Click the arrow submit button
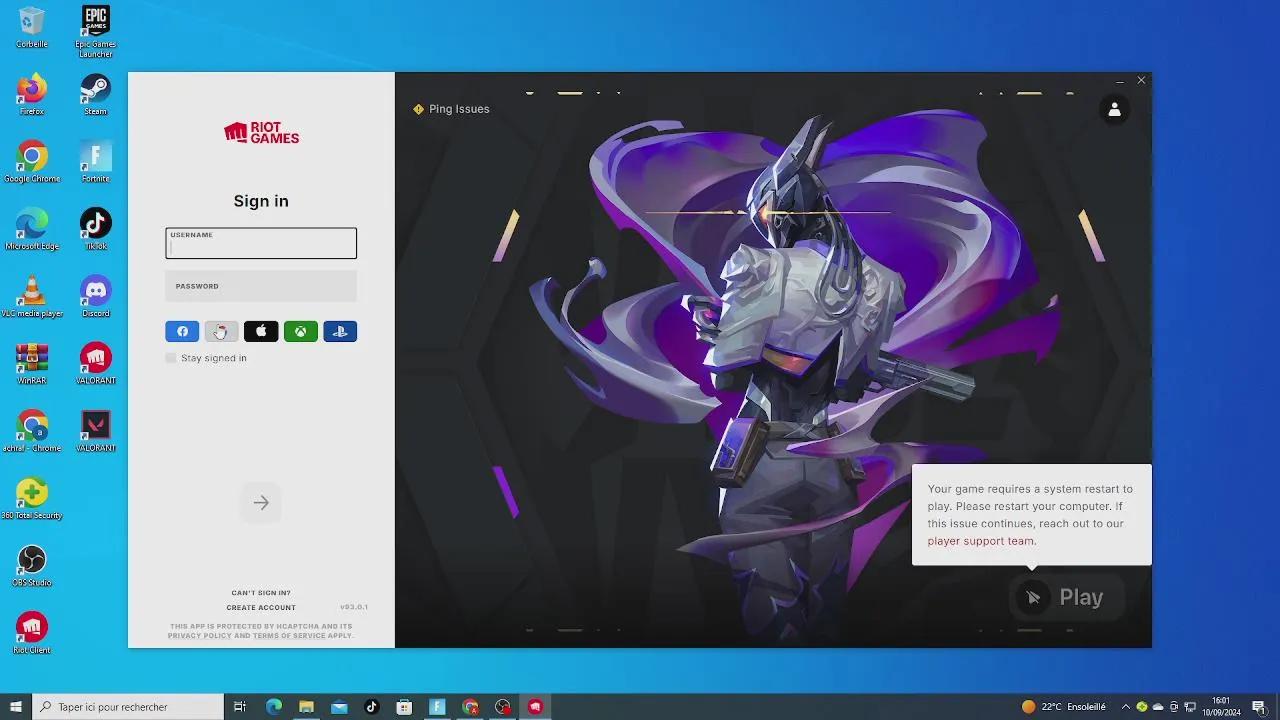The image size is (1280, 720). (x=261, y=503)
